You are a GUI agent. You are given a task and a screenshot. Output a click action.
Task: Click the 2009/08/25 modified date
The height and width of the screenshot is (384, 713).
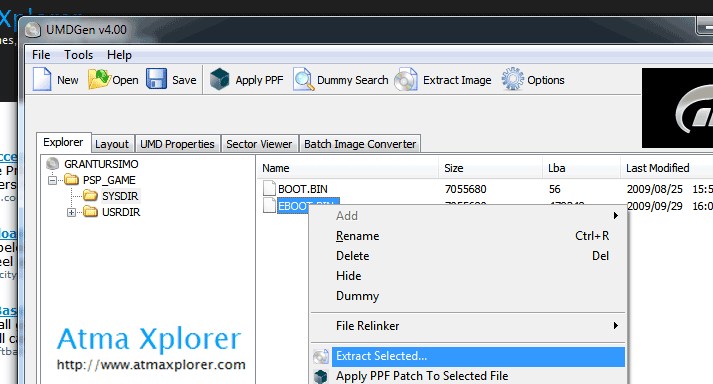[655, 189]
